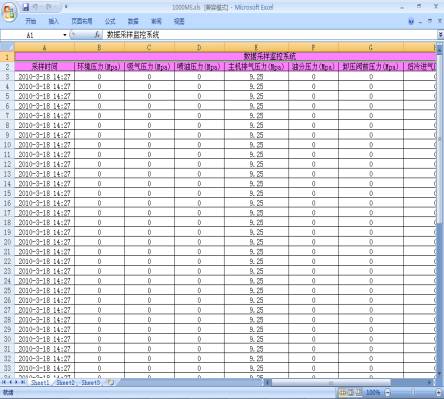
Task: Open the 公式 (Formulas) ribbon tab
Action: tap(110, 21)
